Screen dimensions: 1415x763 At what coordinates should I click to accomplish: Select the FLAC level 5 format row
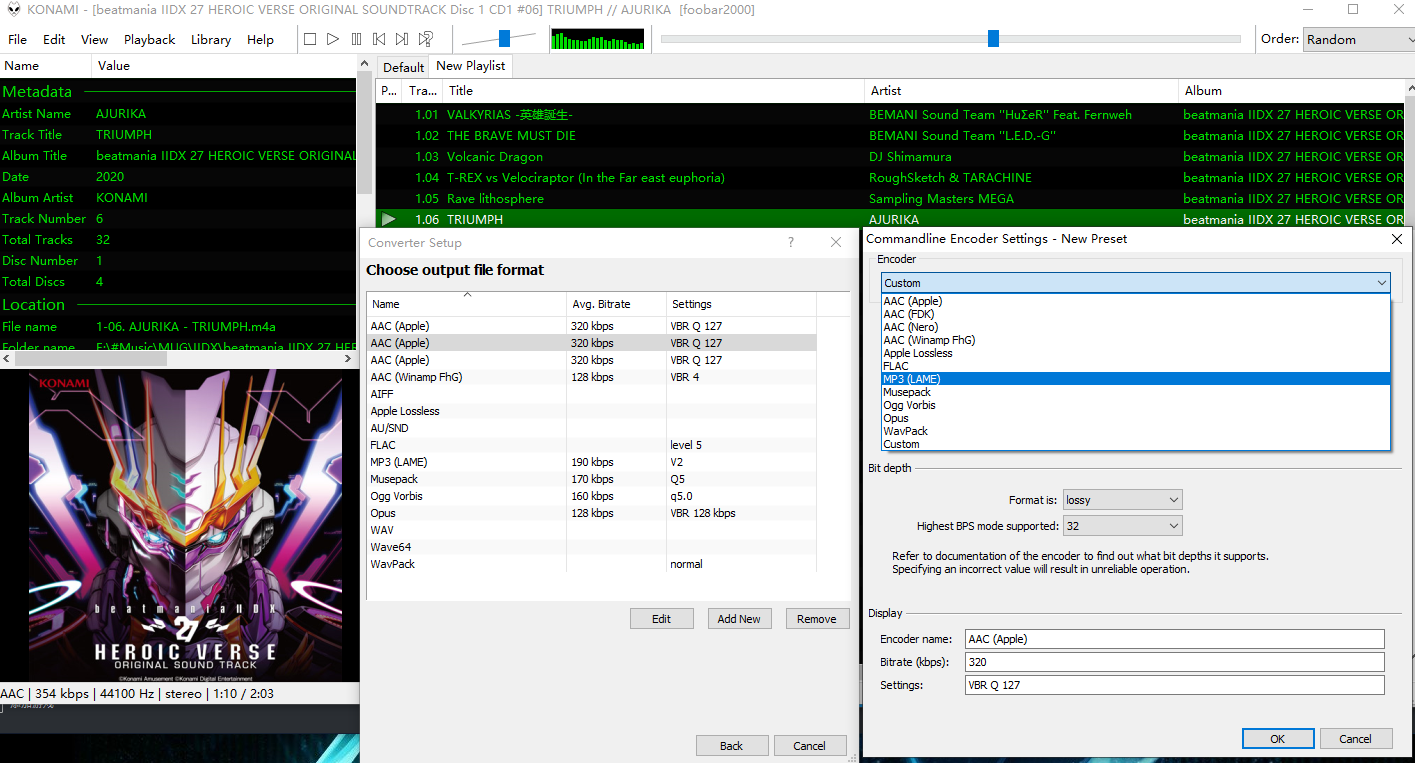click(592, 445)
